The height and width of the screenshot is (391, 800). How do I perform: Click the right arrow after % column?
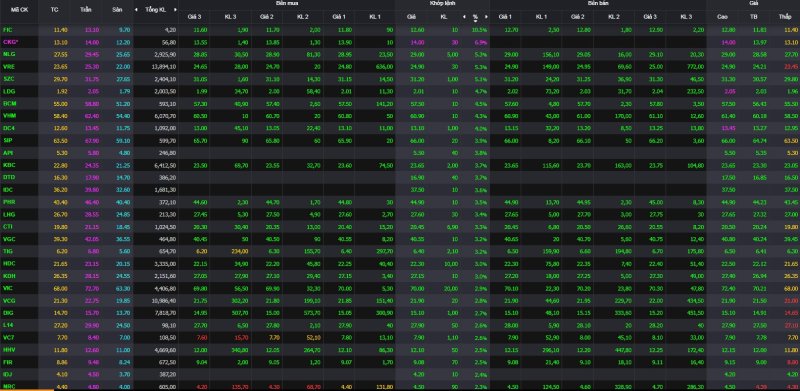[x=486, y=16]
